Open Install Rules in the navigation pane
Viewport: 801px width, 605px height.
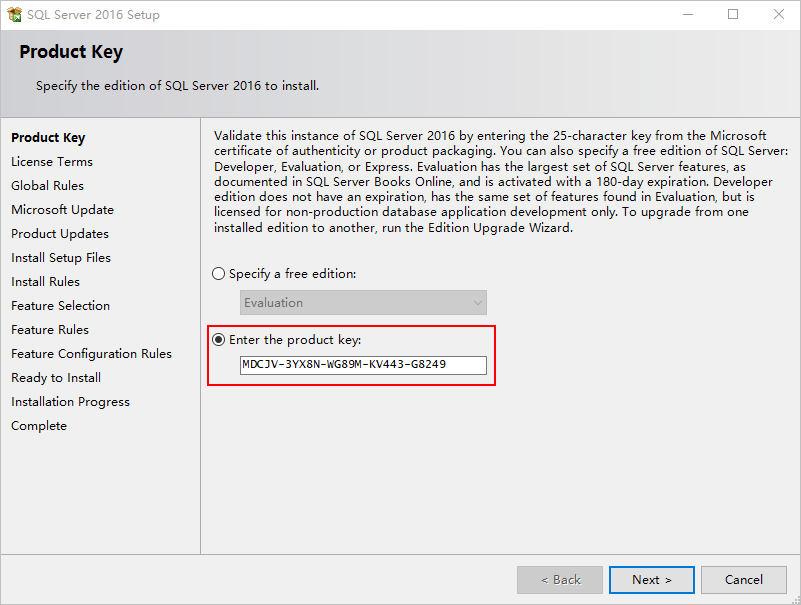(x=47, y=281)
